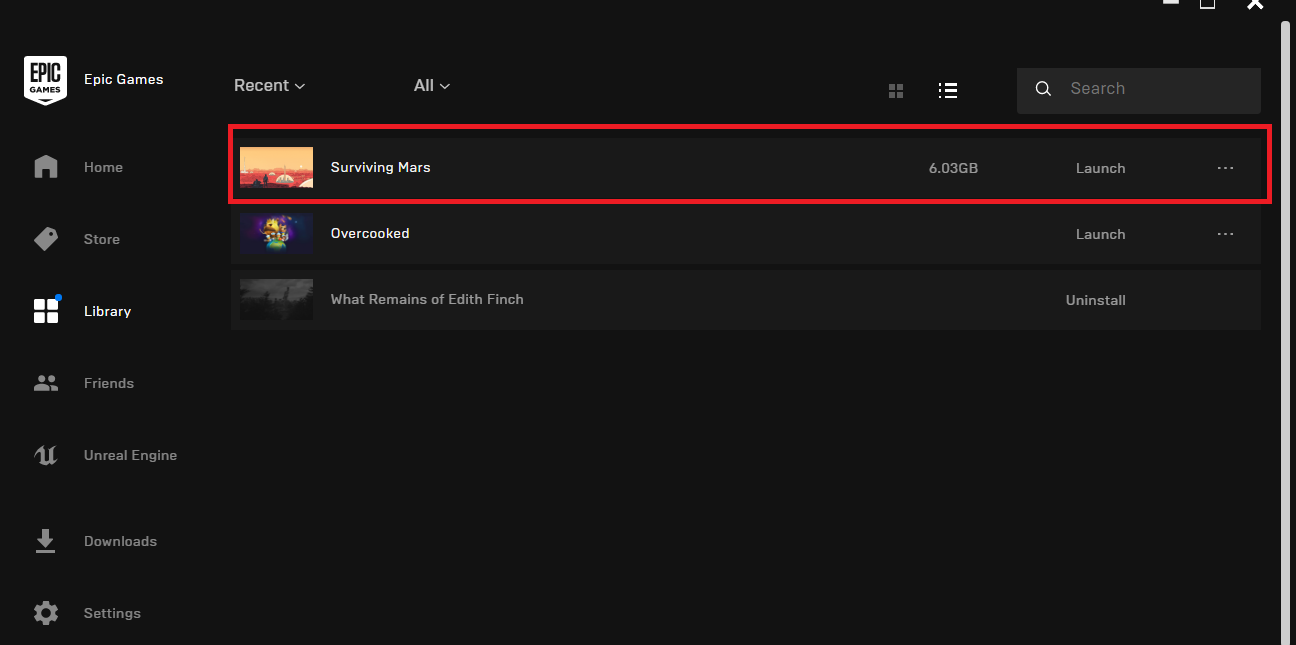Go to Downloads page
This screenshot has height=645, width=1296.
[120, 541]
